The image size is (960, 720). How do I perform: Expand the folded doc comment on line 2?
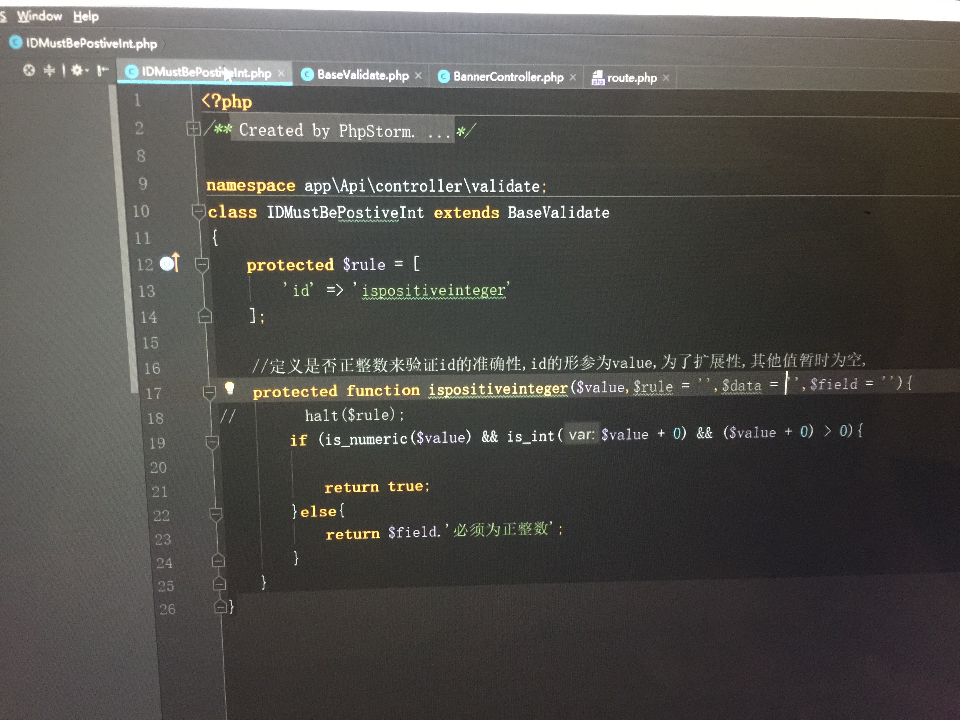click(x=193, y=129)
